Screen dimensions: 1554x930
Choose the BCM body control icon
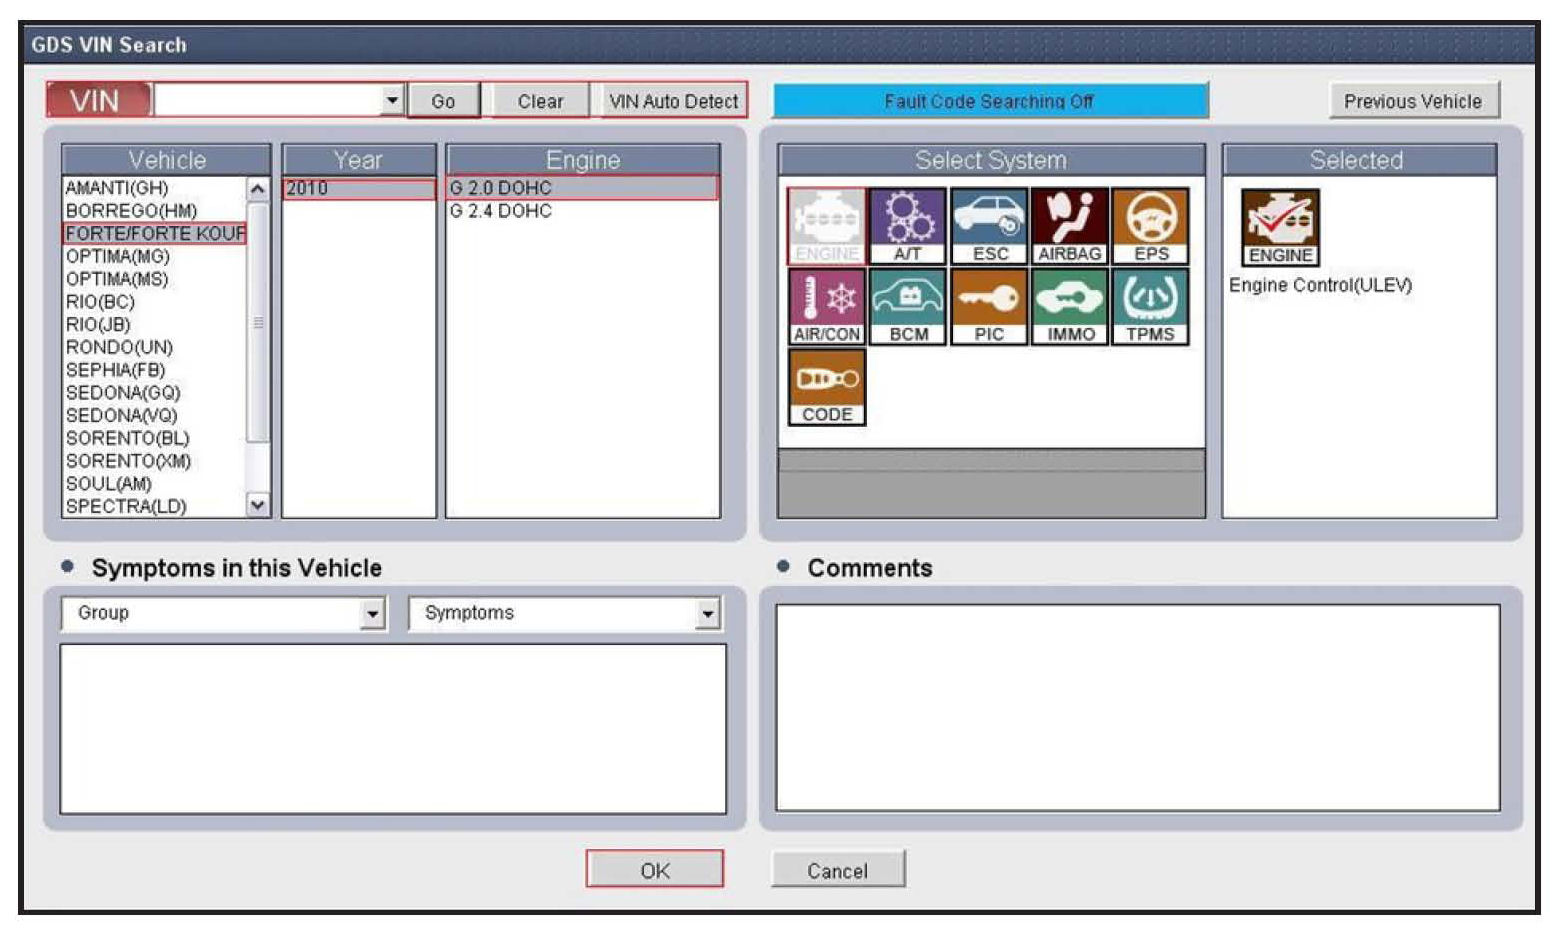[907, 307]
